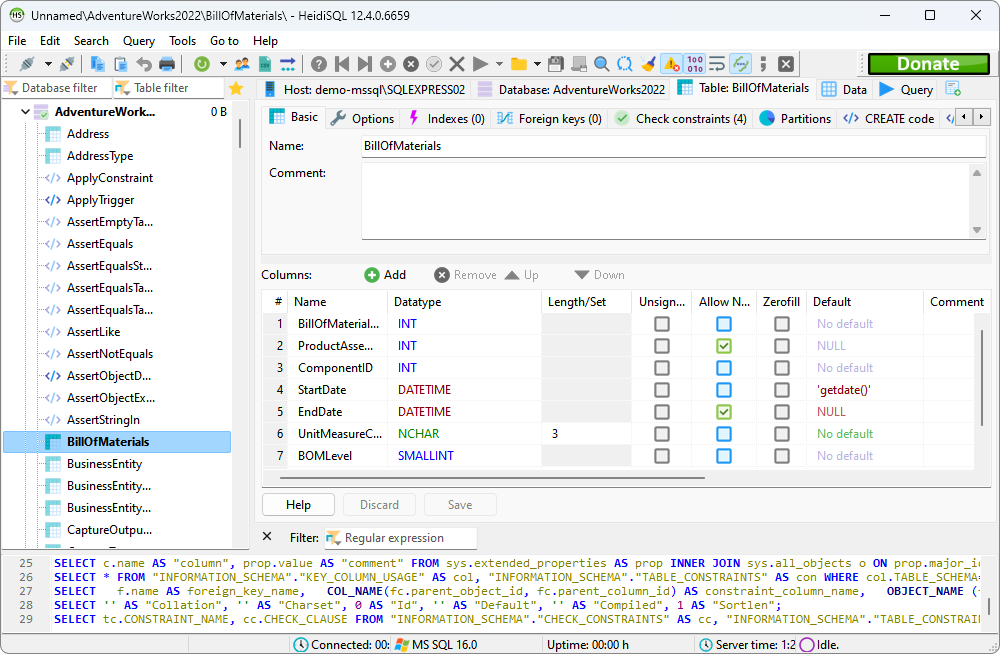Image resolution: width=1000 pixels, height=654 pixels.
Task: Toggle Unsigned checkbox for ComponentID row
Action: click(662, 368)
